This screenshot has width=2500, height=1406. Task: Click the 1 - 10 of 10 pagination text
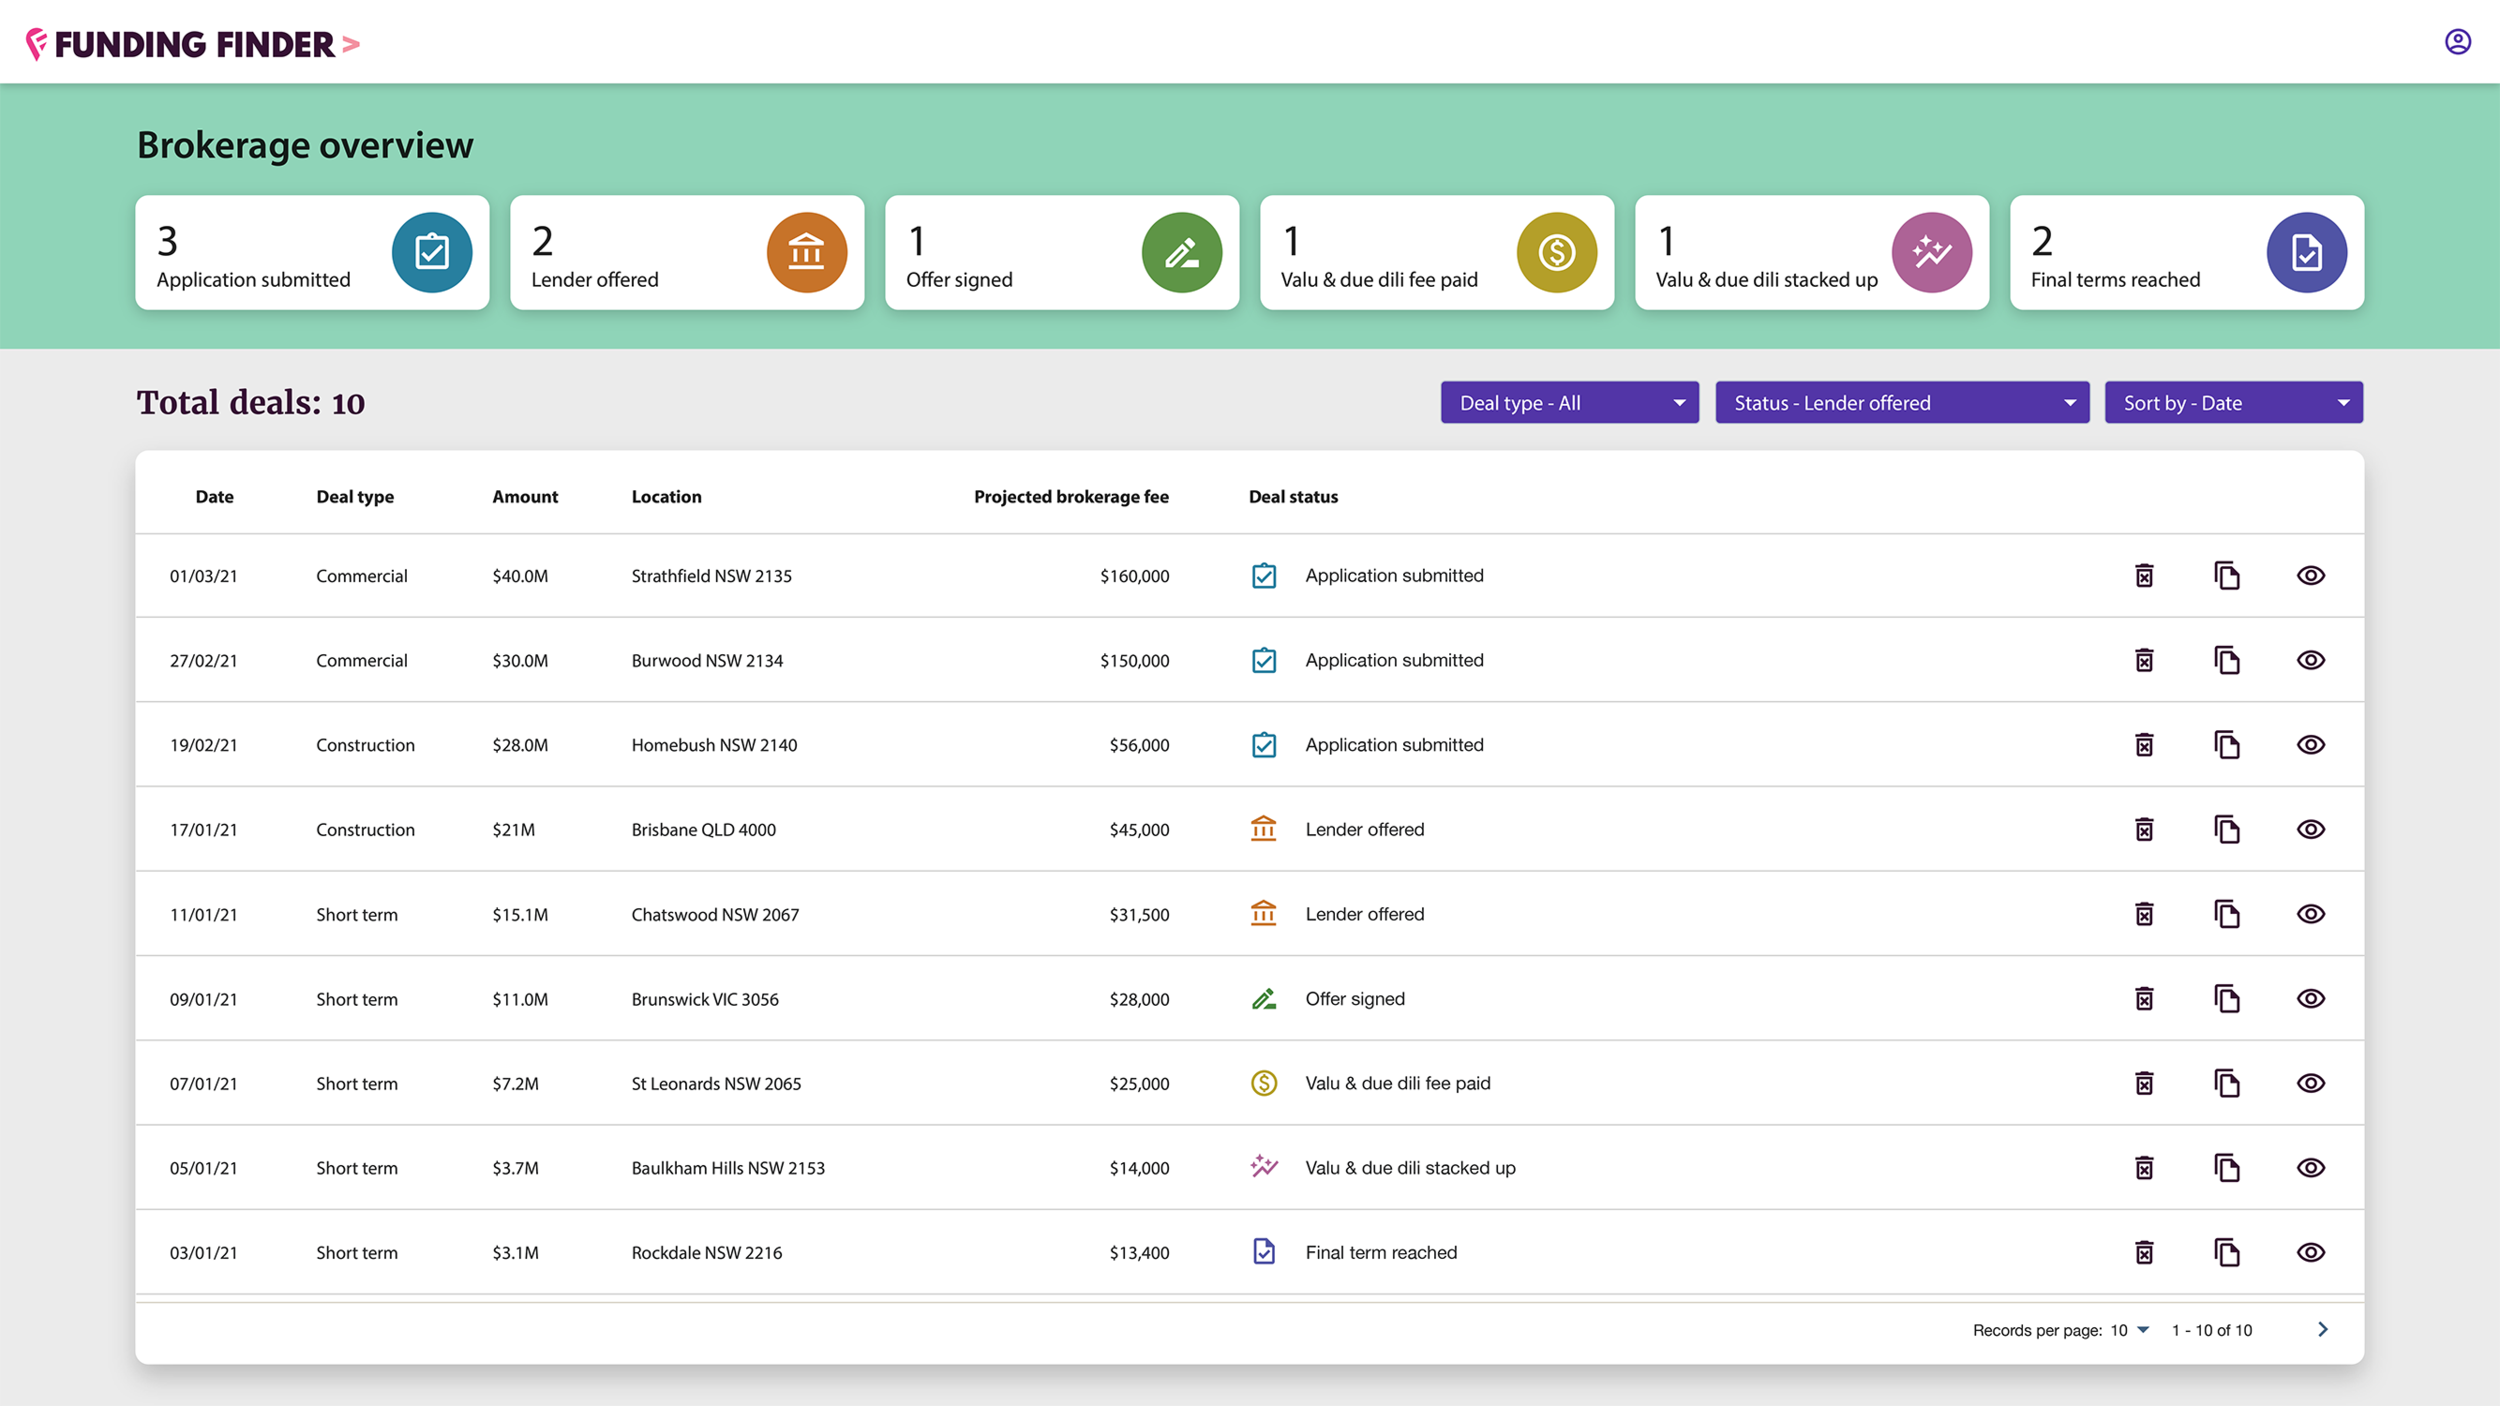click(x=2212, y=1330)
